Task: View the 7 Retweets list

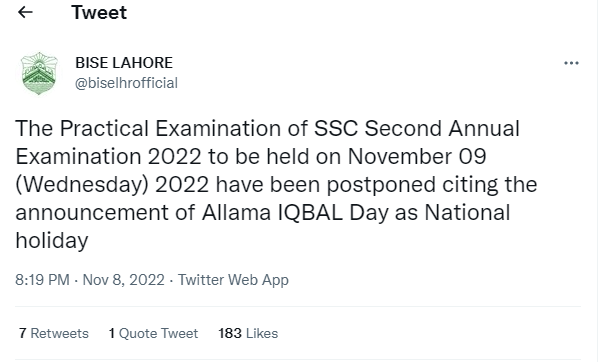Action: [x=54, y=333]
